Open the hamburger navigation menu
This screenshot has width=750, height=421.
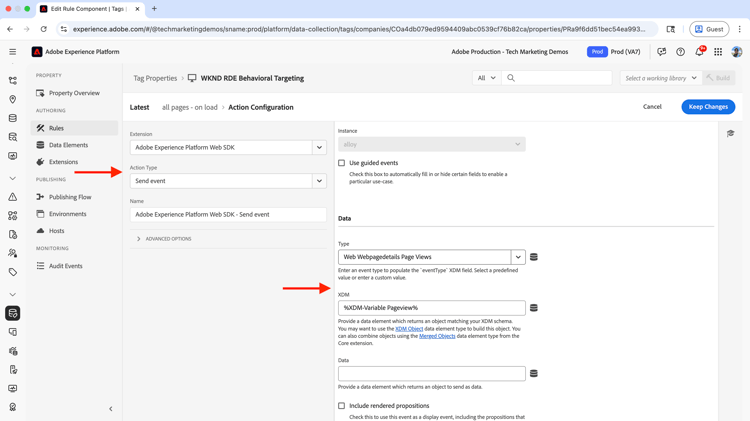coord(12,52)
